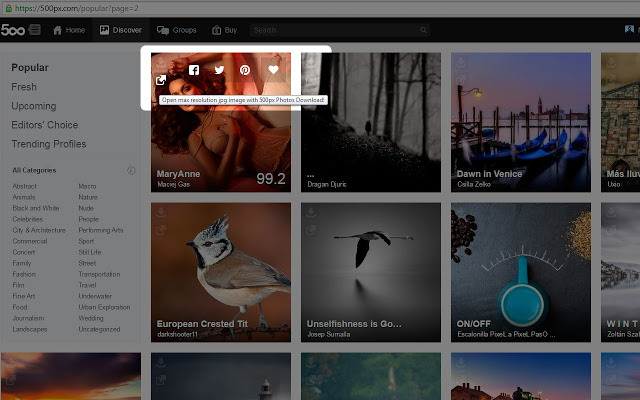Open the European Crested Tit photo thumbnail

pos(221,272)
